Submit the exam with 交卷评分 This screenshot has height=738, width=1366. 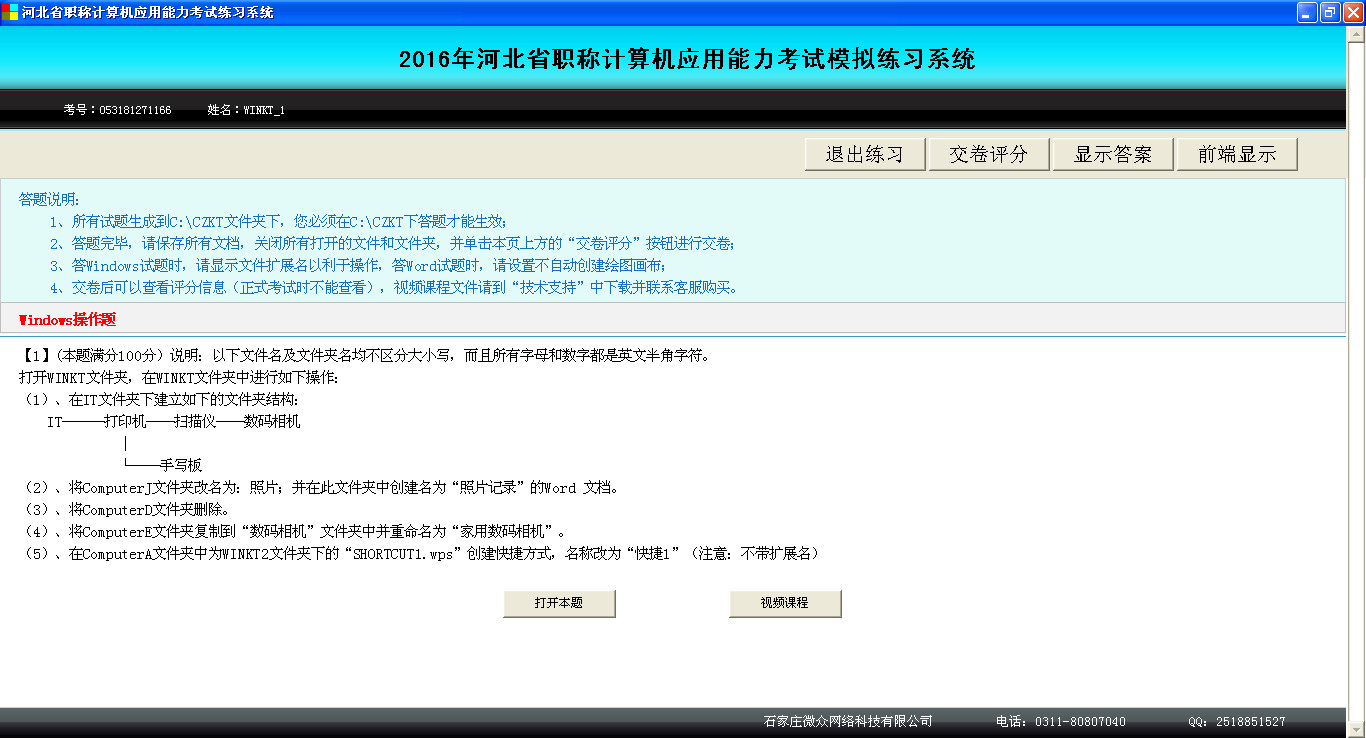coord(988,154)
